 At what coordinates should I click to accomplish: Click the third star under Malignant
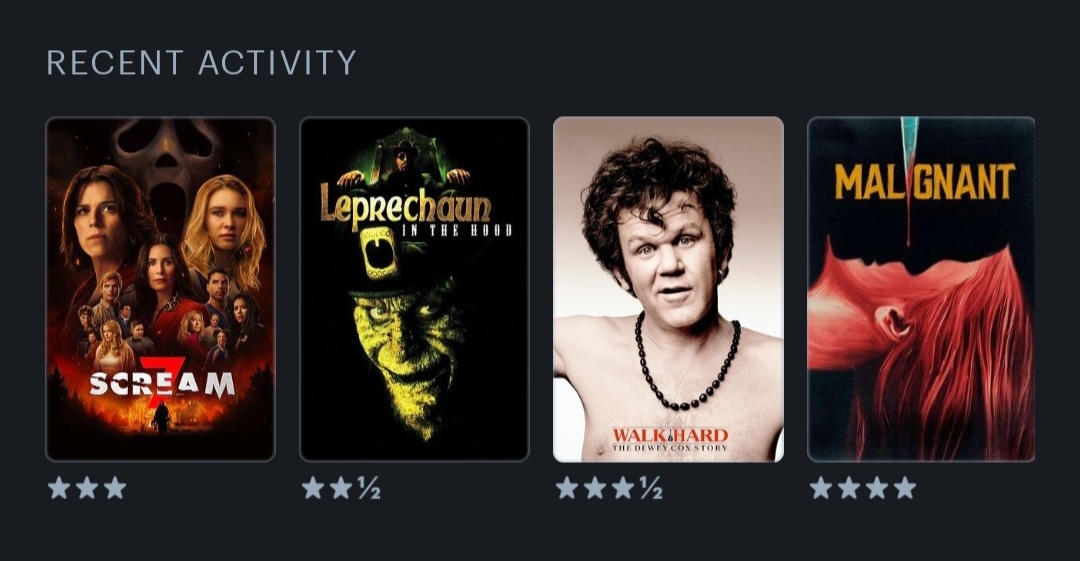pyautogui.click(x=876, y=488)
